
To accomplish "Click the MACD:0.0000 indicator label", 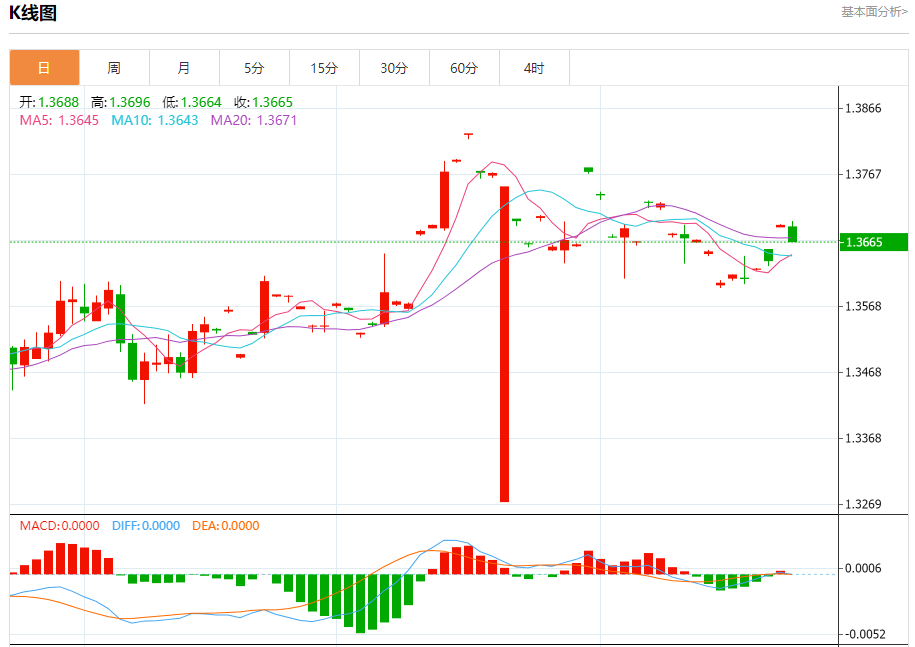I will pos(60,526).
